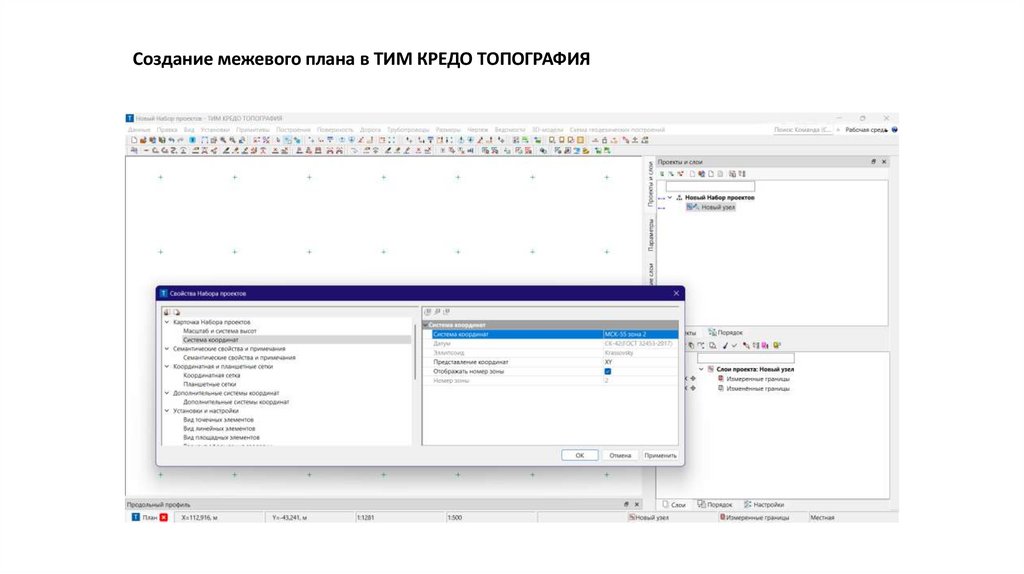Click the Новый узел node icon in projects tree

coord(692,207)
